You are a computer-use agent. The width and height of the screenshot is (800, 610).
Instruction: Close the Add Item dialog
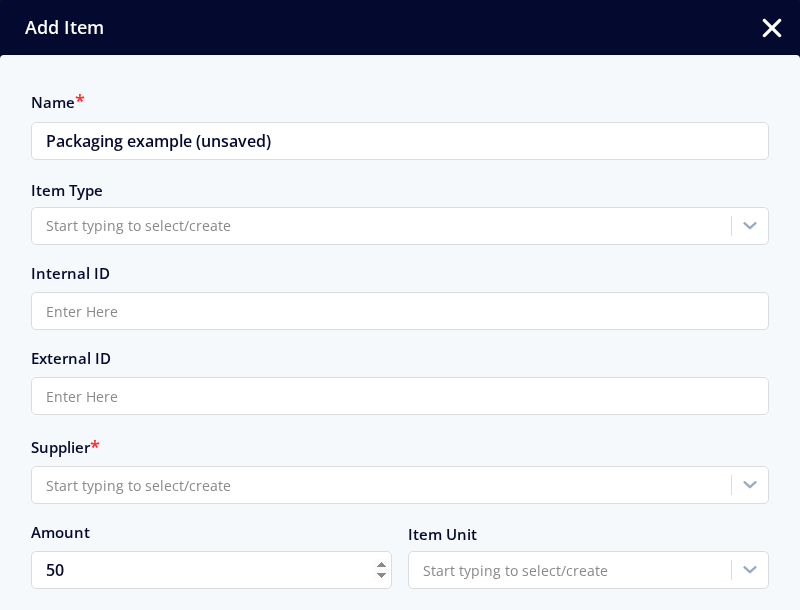(x=771, y=28)
